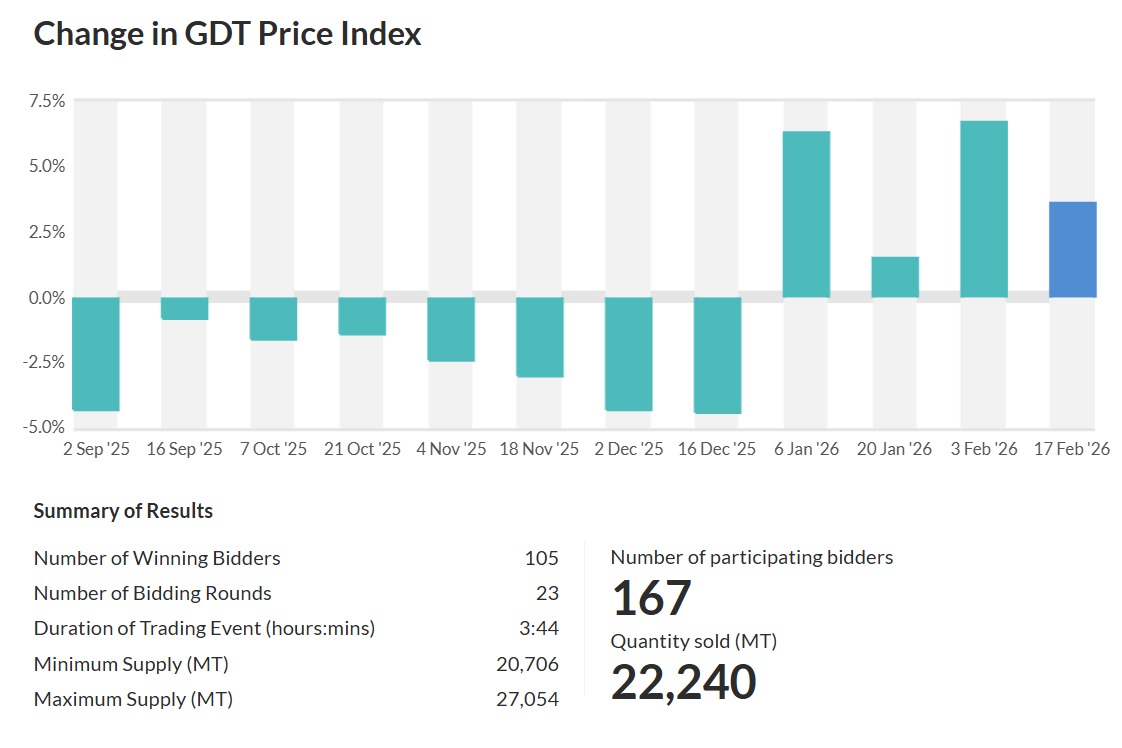
Task: Click the Summary of Results heading
Action: [123, 511]
